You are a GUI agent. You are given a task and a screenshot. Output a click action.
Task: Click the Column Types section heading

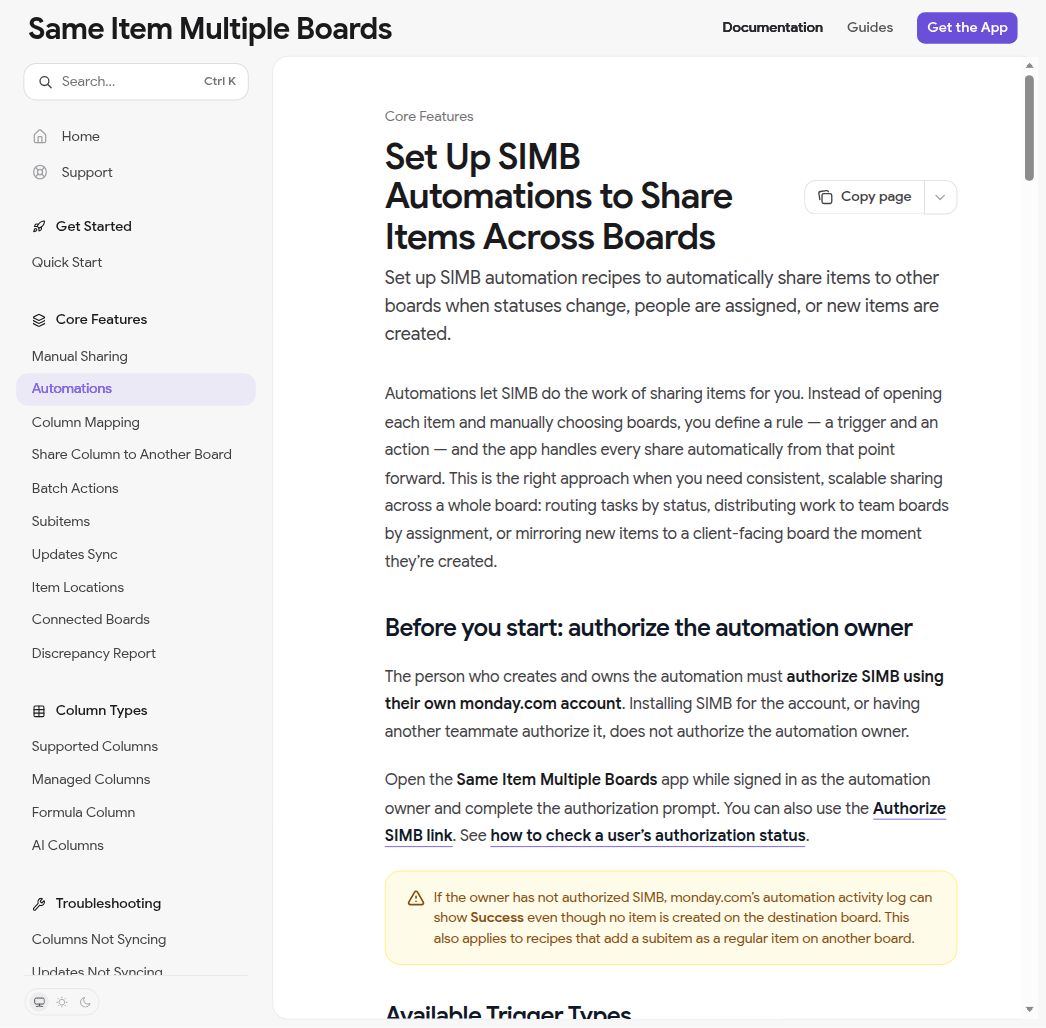pyautogui.click(x=101, y=710)
